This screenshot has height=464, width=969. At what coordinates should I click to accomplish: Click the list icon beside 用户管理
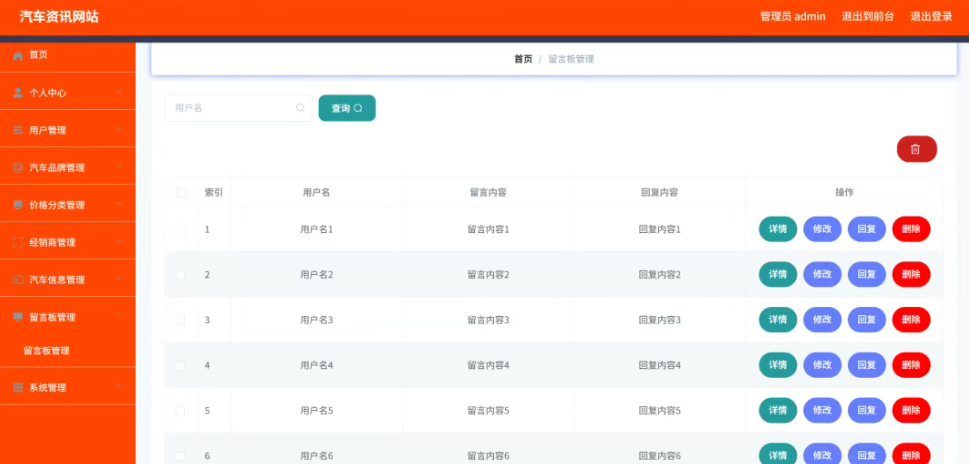pos(18,130)
